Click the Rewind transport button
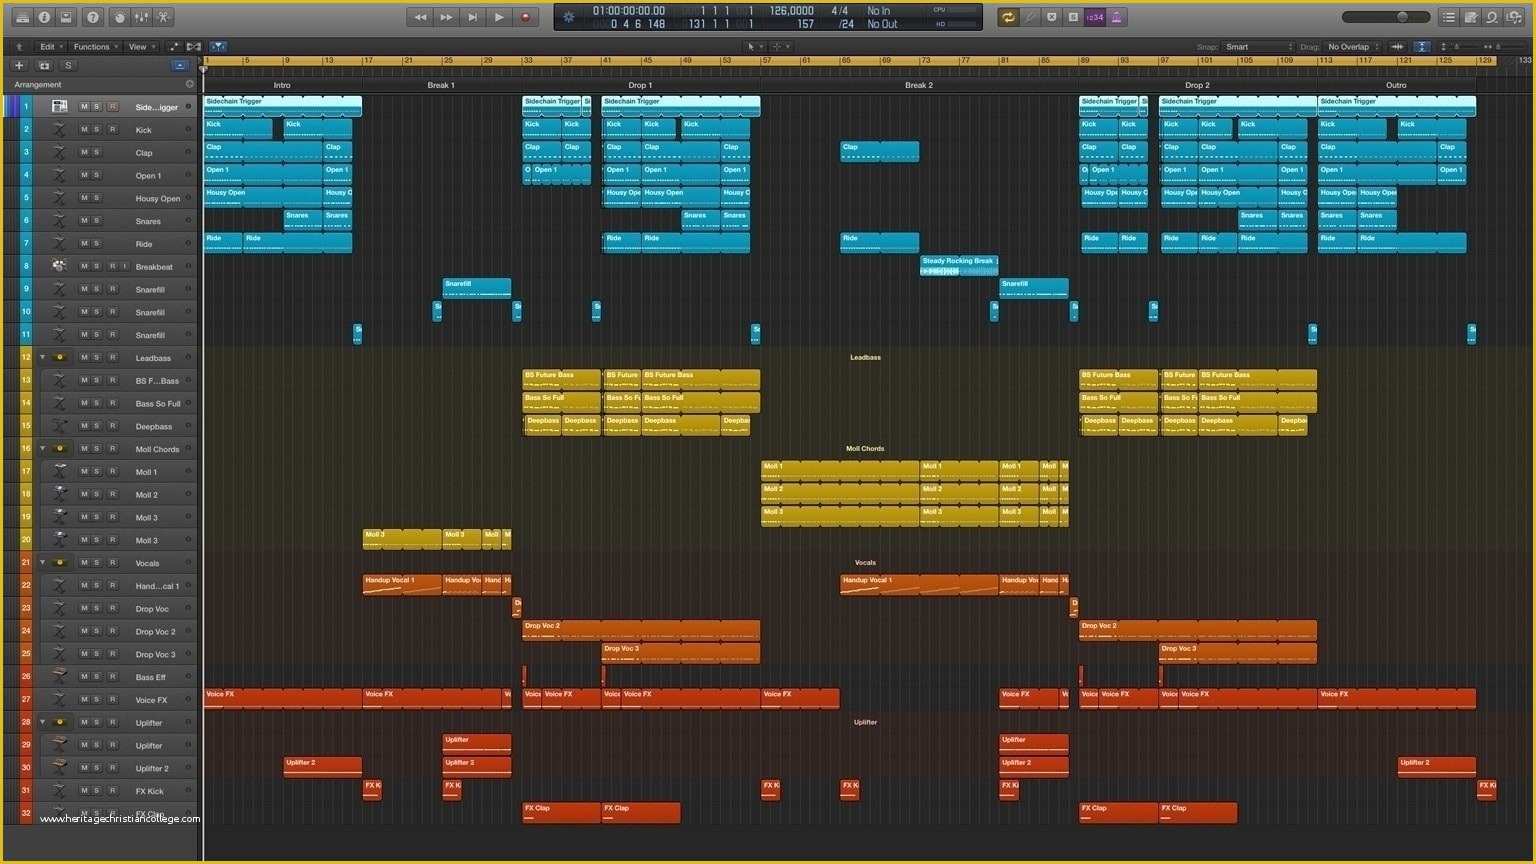1536x864 pixels. 420,17
